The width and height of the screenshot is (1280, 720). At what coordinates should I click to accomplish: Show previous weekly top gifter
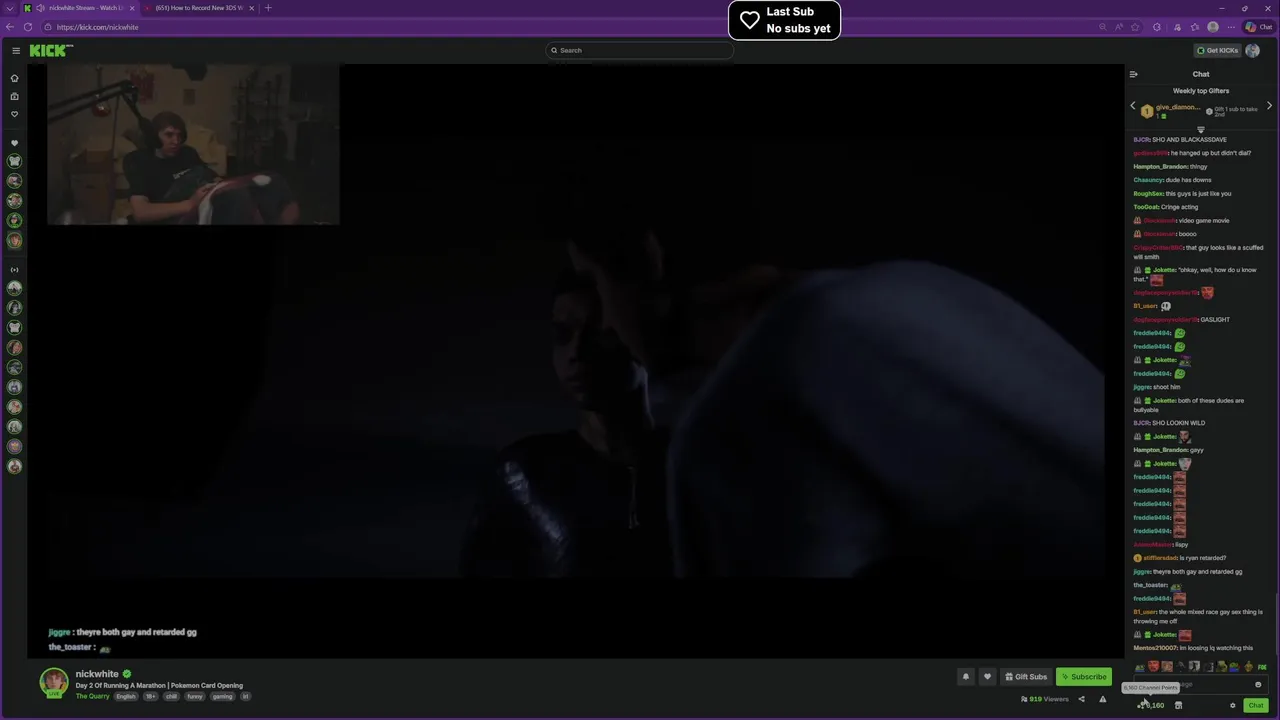pos(1133,106)
